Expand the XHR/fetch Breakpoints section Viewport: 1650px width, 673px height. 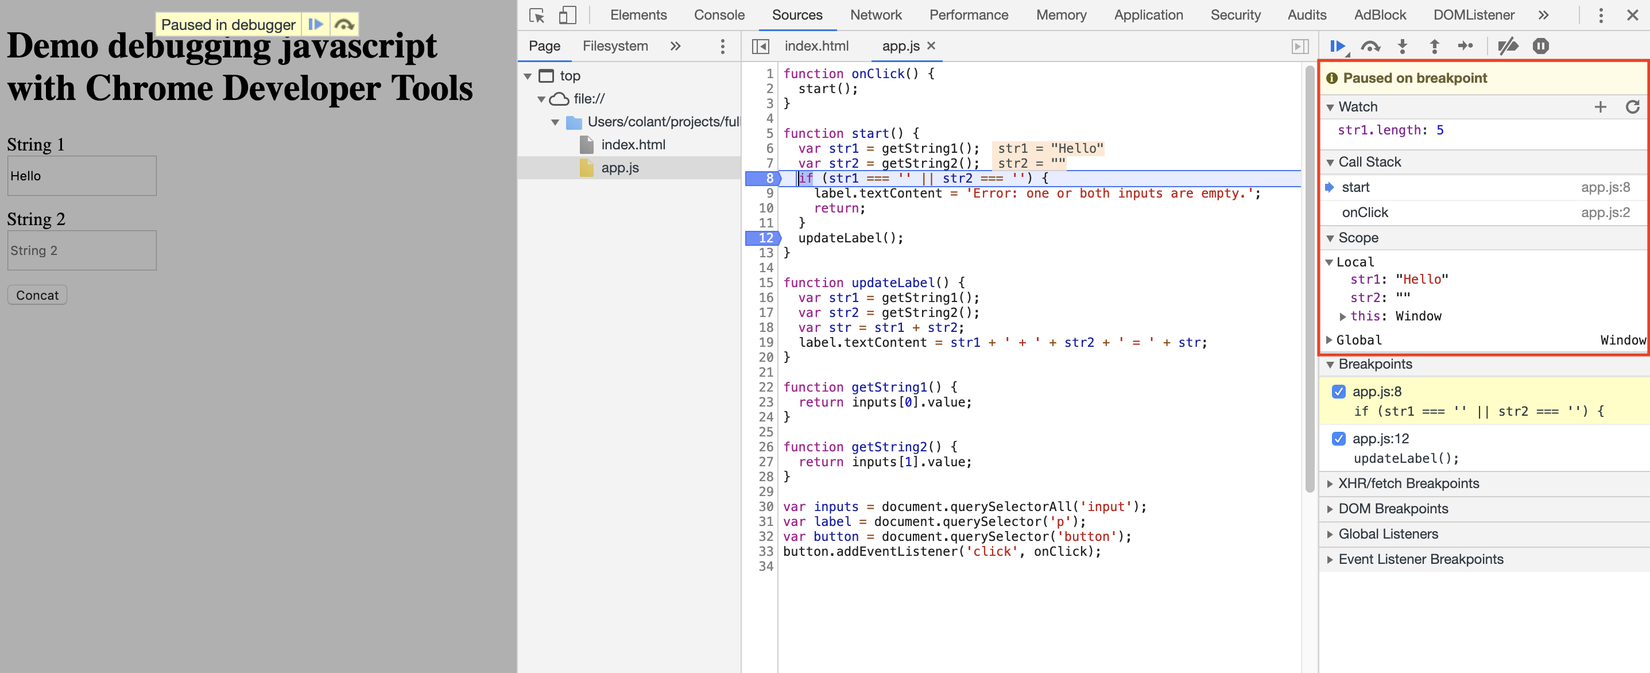(x=1408, y=484)
